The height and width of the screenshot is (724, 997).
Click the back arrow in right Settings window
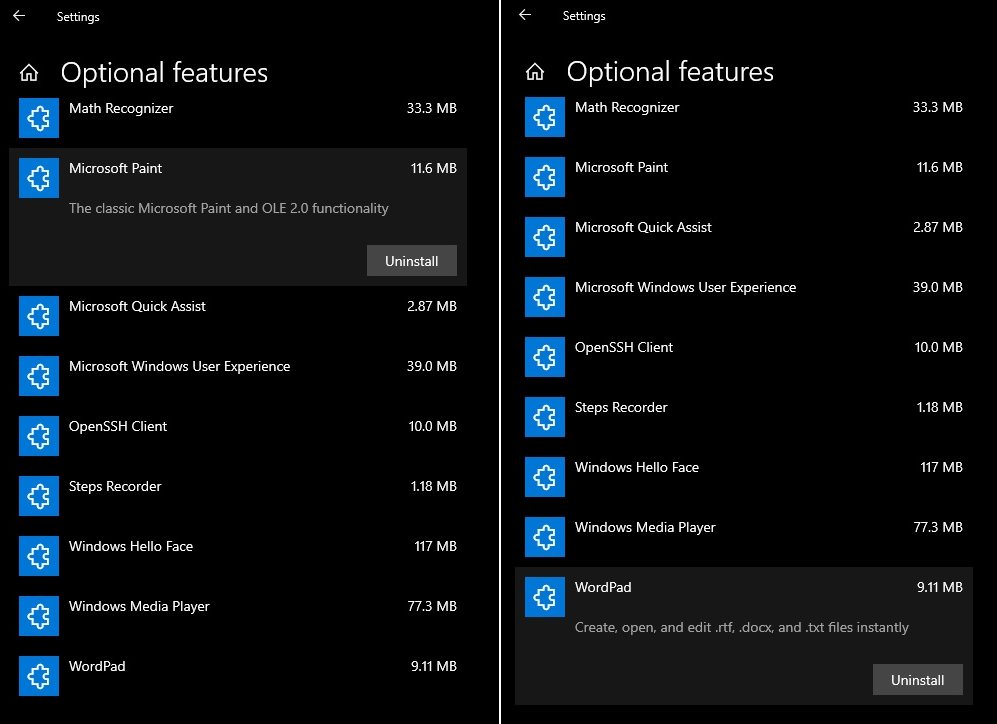(525, 15)
